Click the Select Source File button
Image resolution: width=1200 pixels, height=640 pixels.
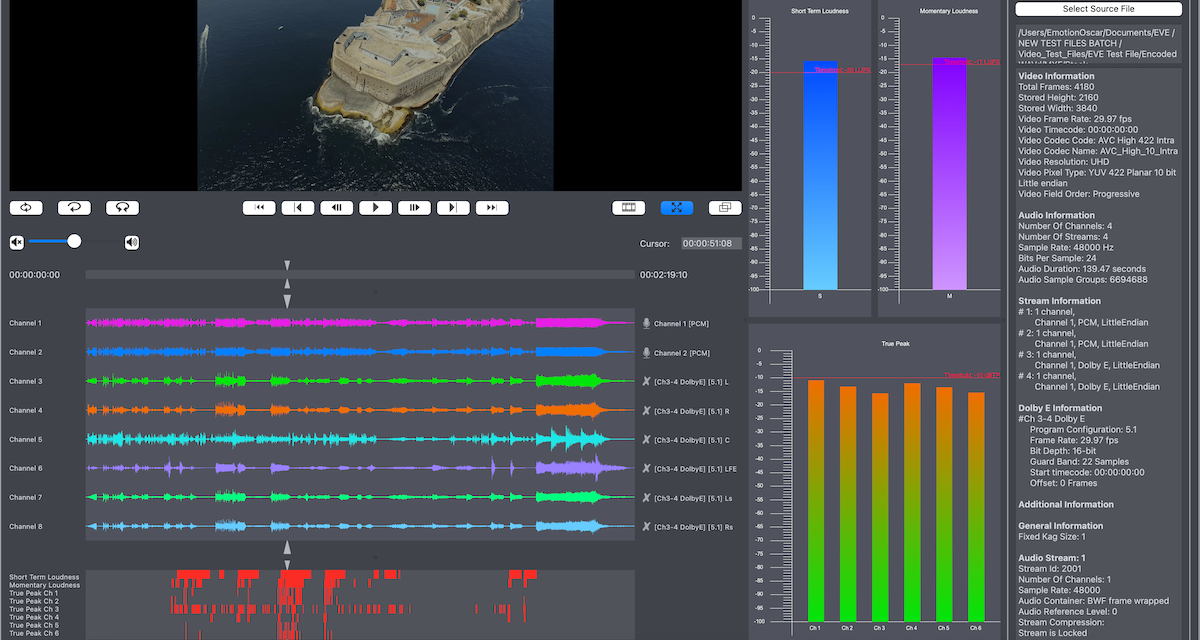(x=1098, y=9)
